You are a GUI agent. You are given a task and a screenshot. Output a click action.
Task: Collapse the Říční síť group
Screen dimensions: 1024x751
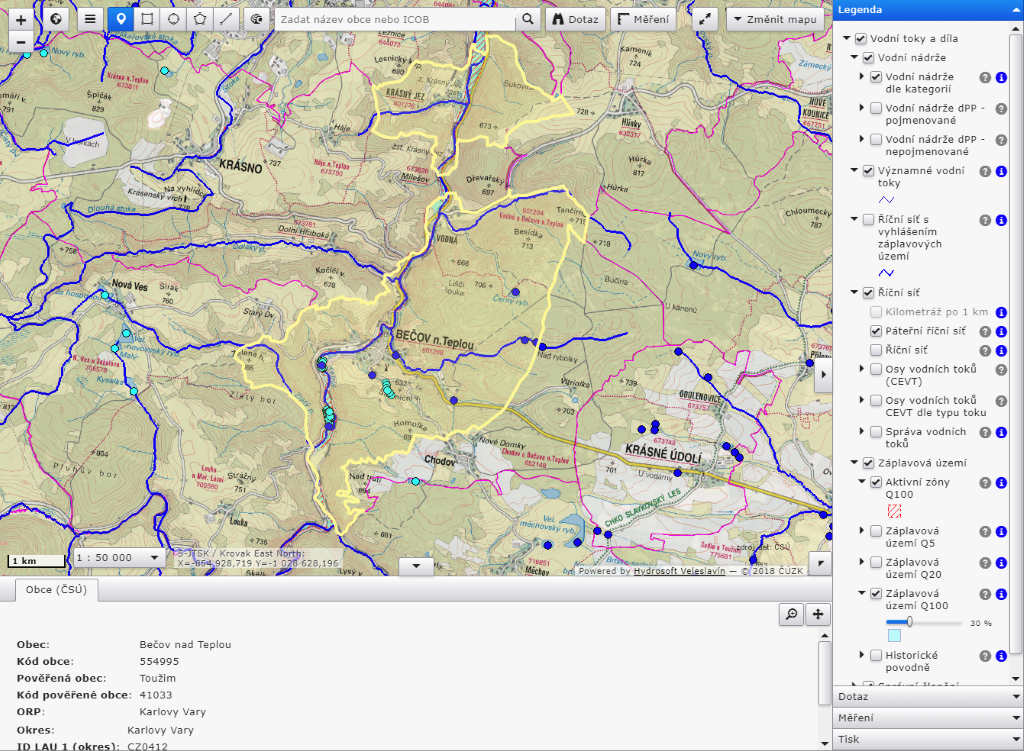pyautogui.click(x=854, y=293)
